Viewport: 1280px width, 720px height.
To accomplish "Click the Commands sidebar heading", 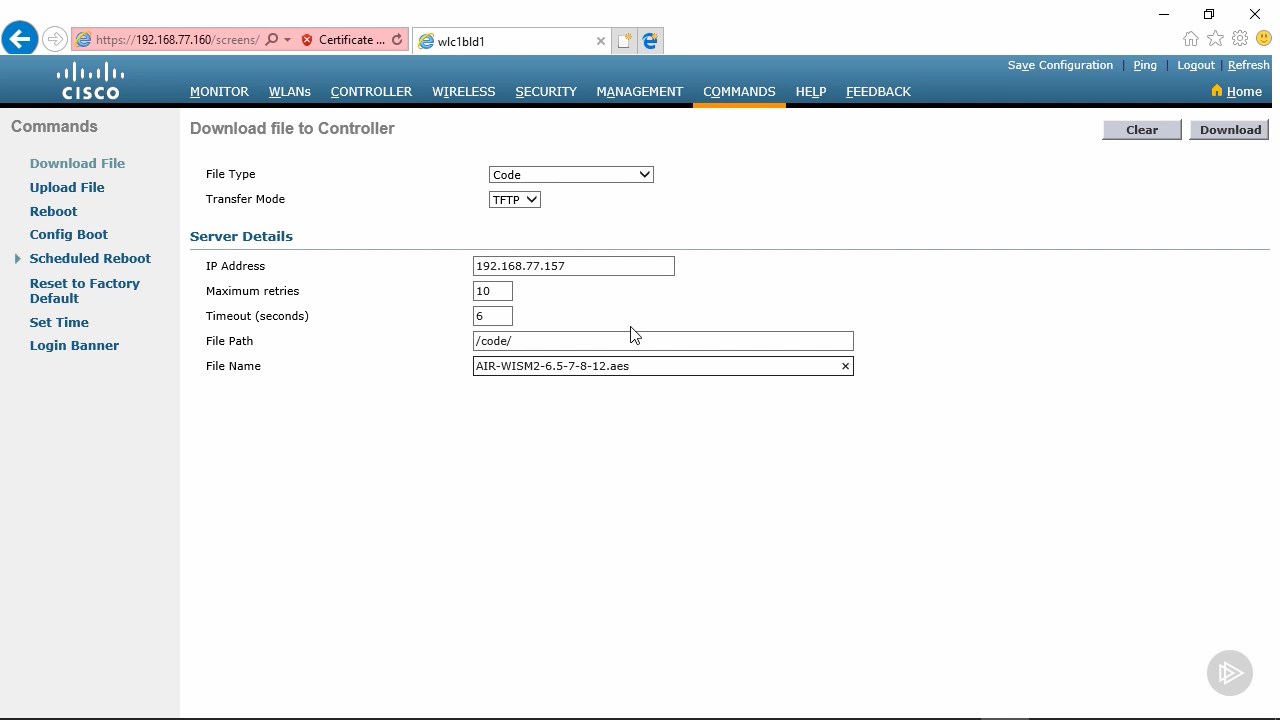I will [x=54, y=126].
